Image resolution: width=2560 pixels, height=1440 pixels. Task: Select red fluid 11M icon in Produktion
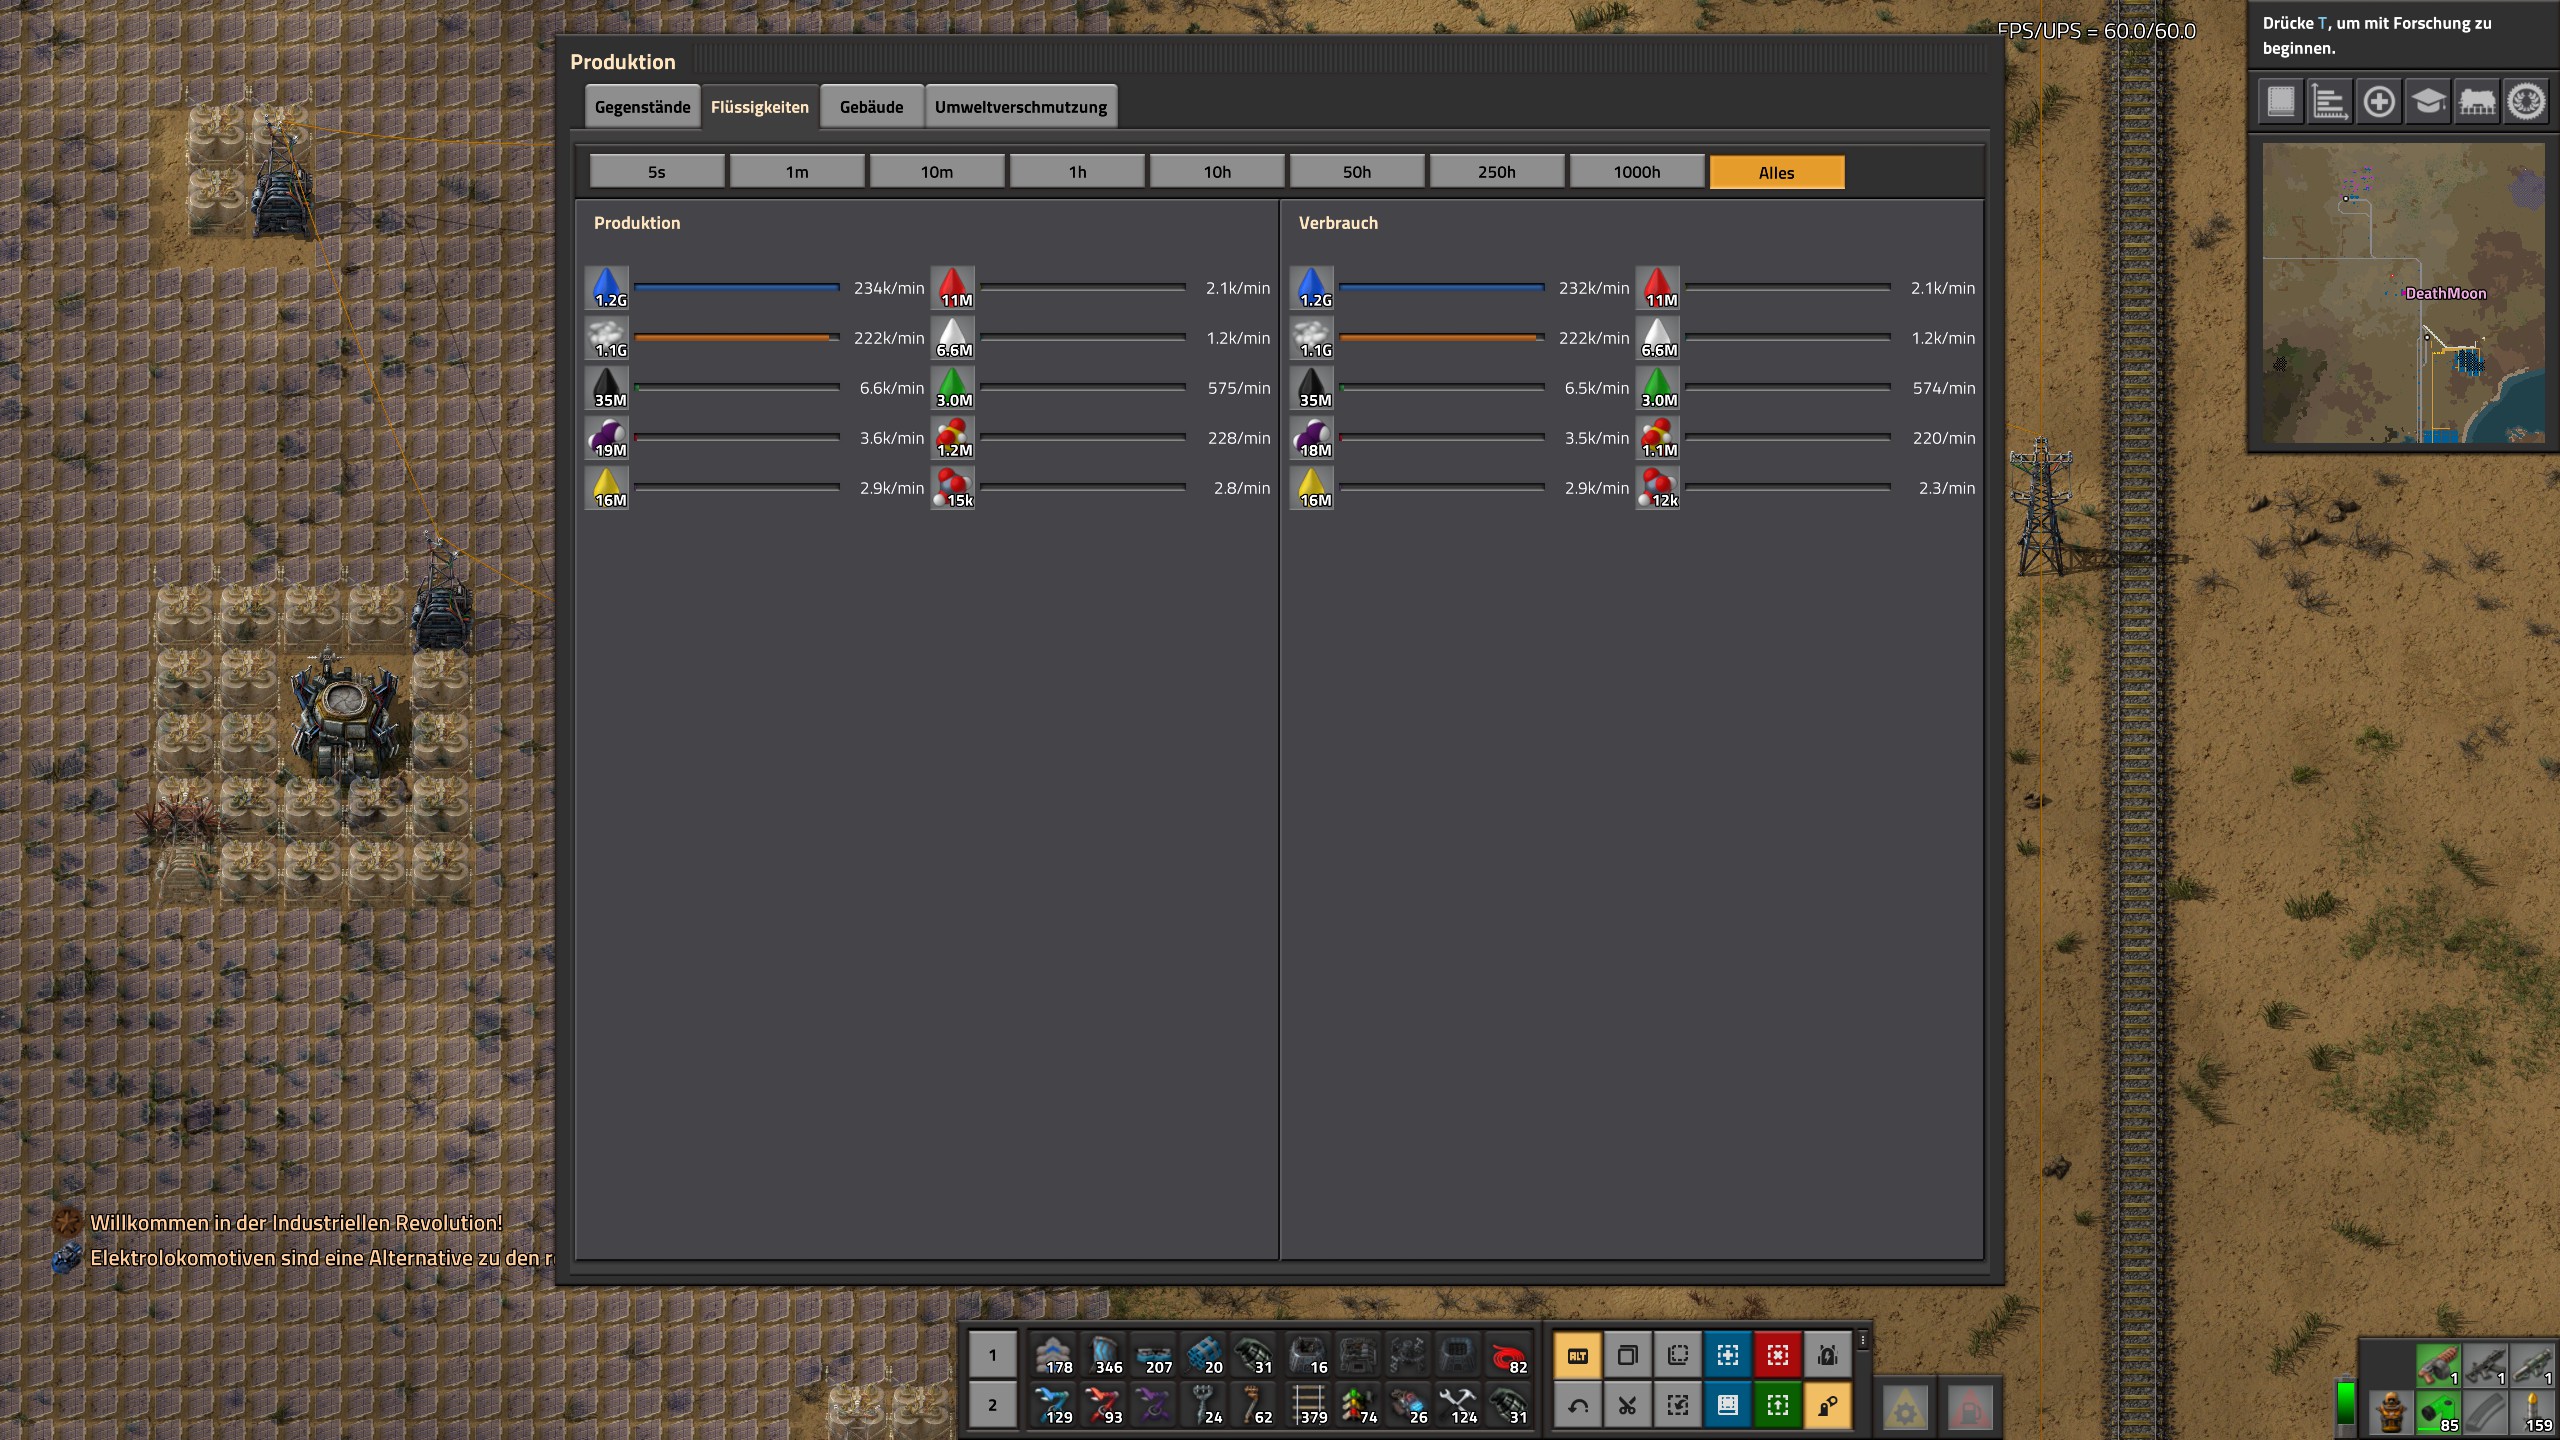click(x=954, y=288)
